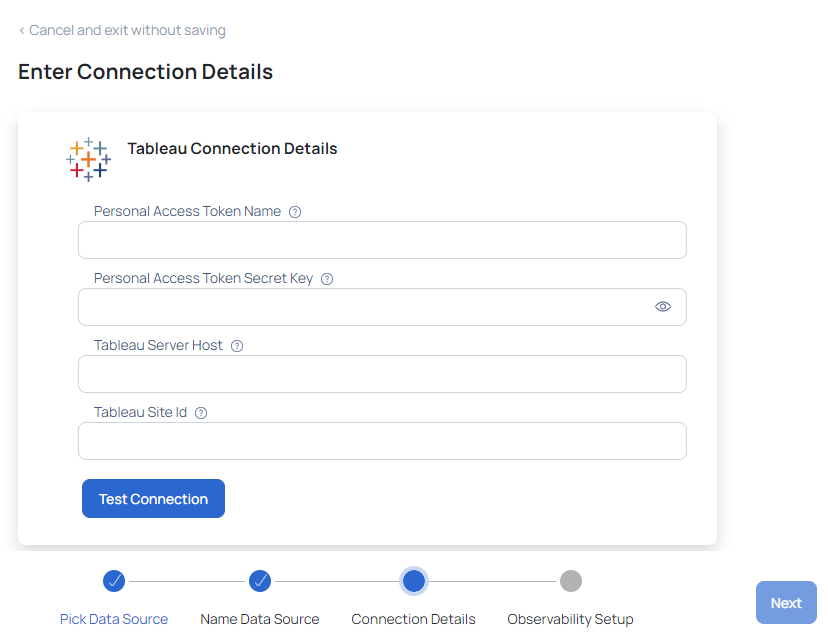Focus the Personal Access Token Name field
828x643 pixels.
[x=382, y=240]
